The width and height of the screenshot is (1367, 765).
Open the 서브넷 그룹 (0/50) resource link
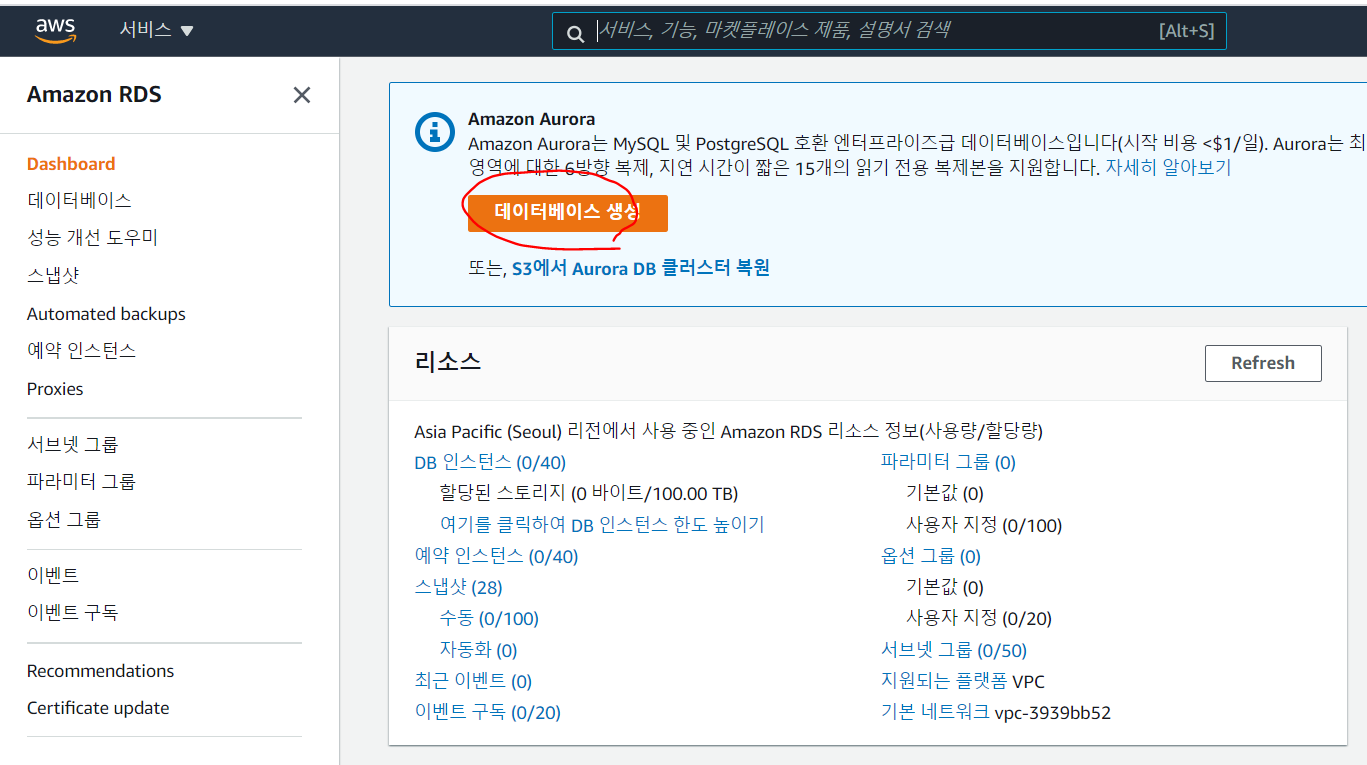[954, 650]
